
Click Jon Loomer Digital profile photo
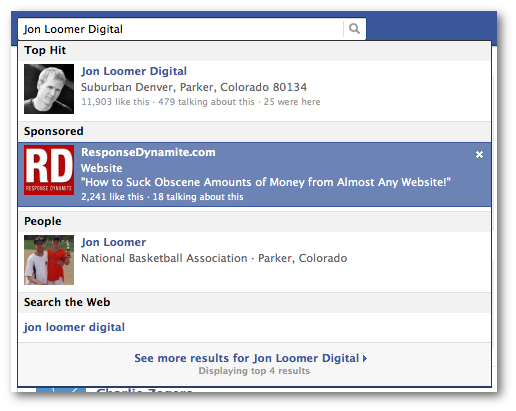pyautogui.click(x=49, y=89)
